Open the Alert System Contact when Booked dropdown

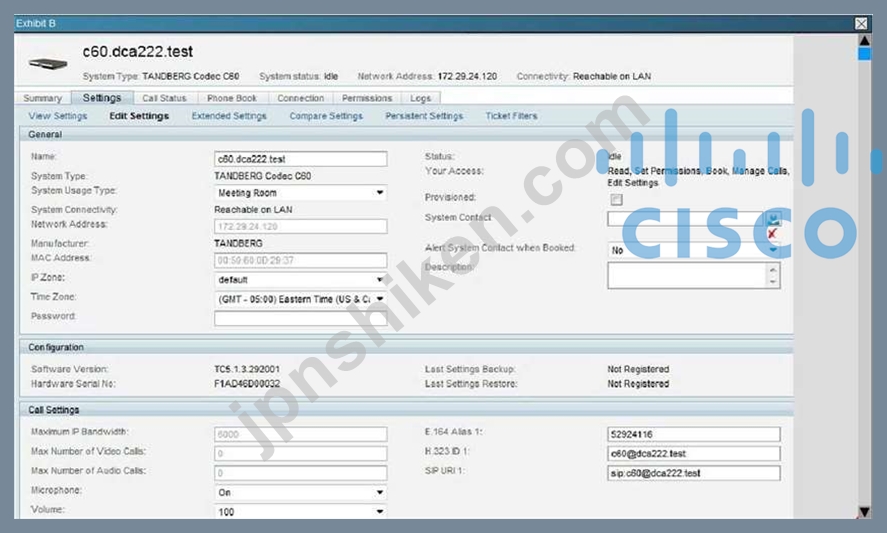tap(694, 250)
